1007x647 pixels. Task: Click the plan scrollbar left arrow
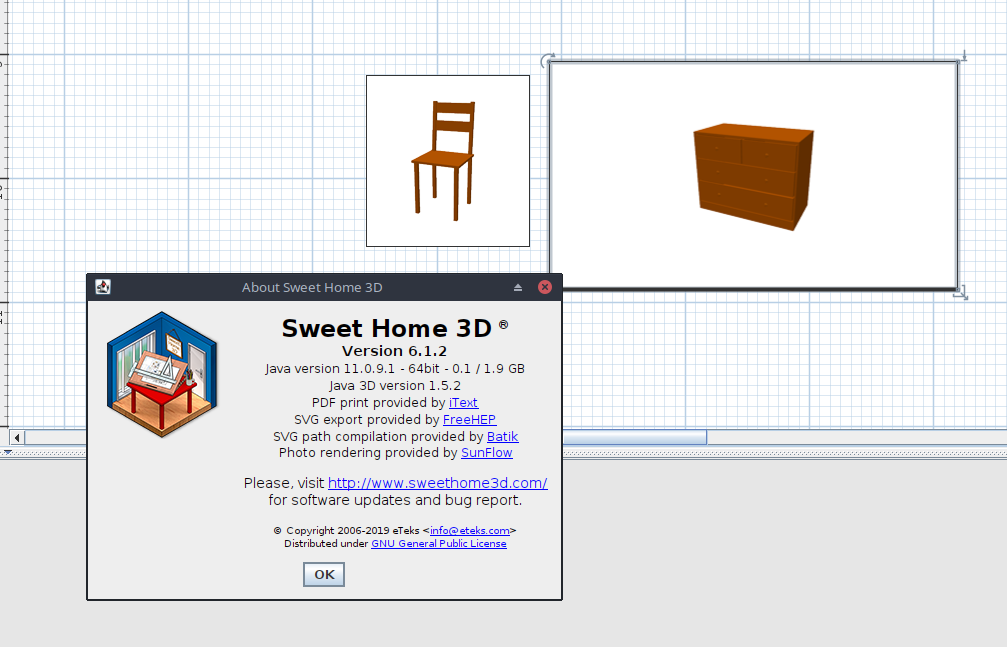pyautogui.click(x=17, y=438)
